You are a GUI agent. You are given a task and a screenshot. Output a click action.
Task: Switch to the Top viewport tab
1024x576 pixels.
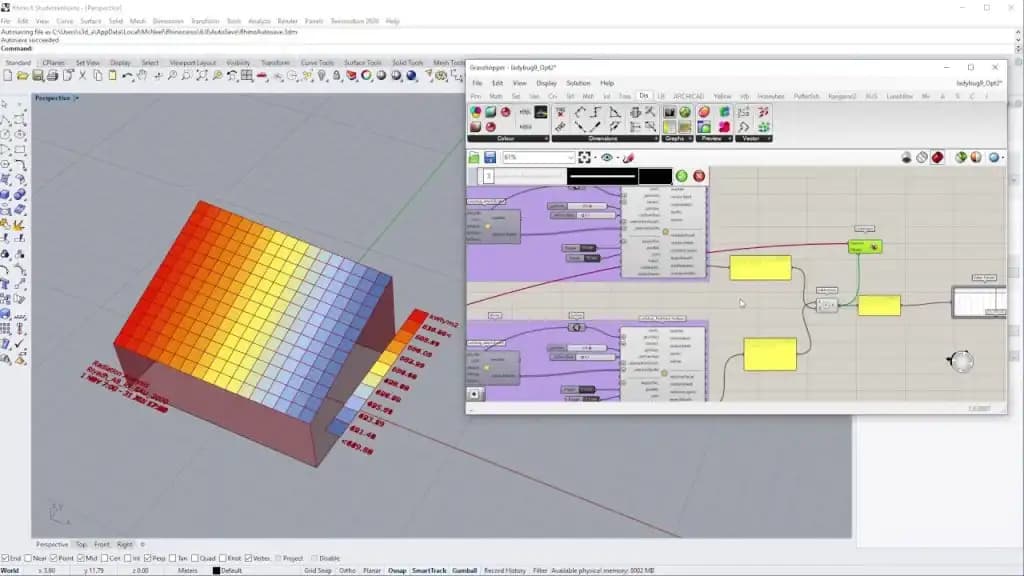pyautogui.click(x=81, y=544)
